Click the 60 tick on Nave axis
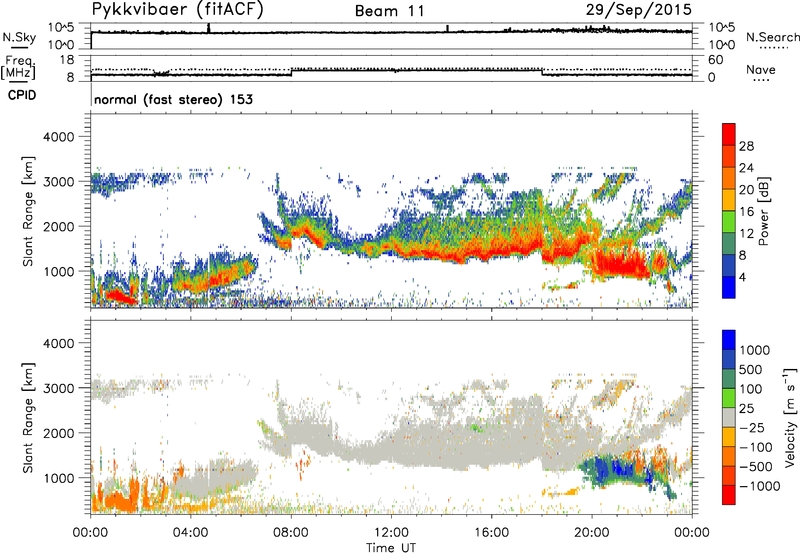The width and height of the screenshot is (800, 554). click(716, 60)
